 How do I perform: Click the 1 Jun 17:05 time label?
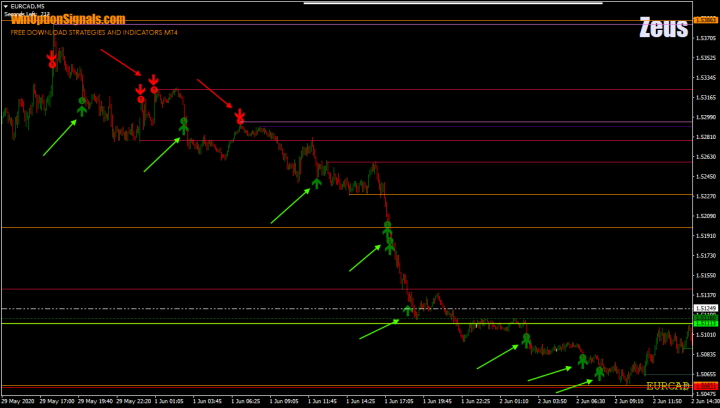(400, 401)
